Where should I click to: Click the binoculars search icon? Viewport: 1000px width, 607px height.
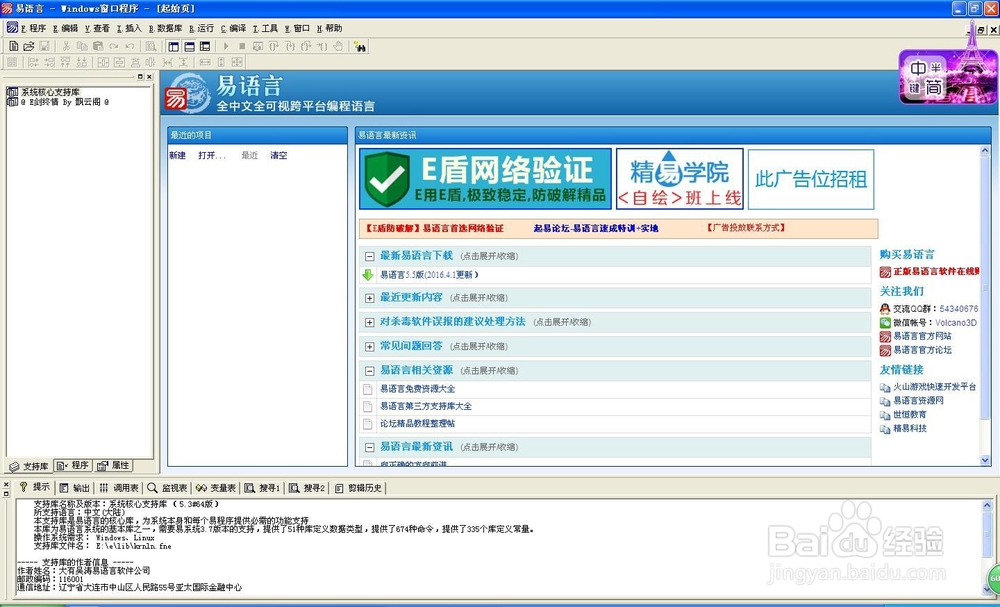tap(360, 46)
